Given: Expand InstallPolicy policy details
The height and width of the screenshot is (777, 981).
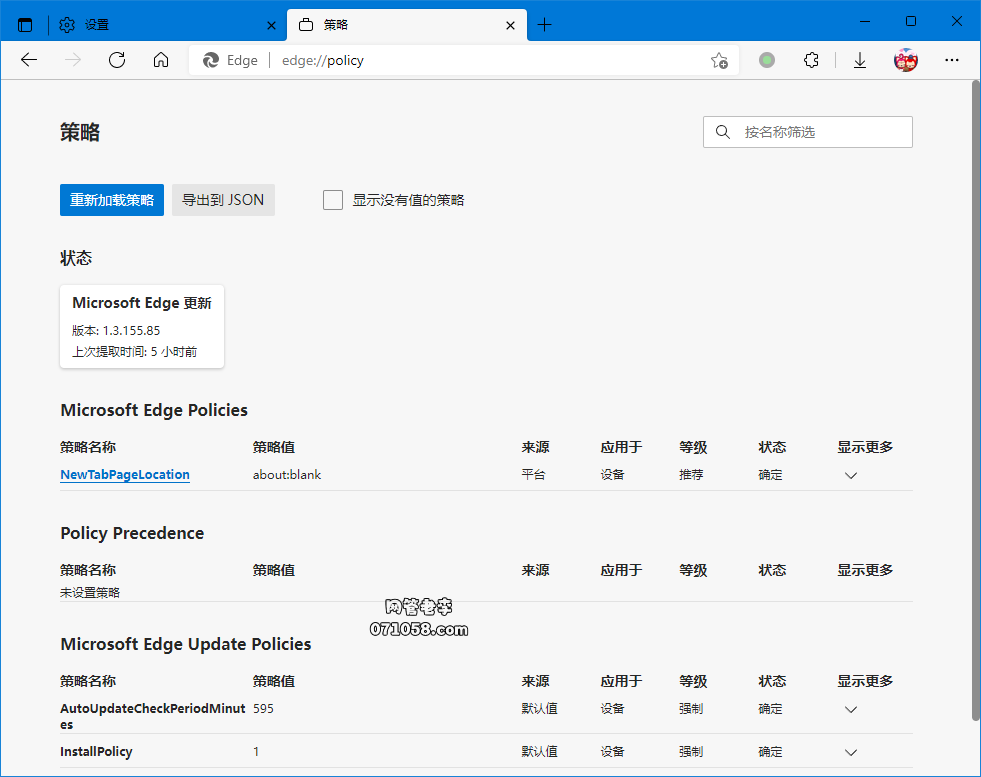Looking at the screenshot, I should coord(850,752).
